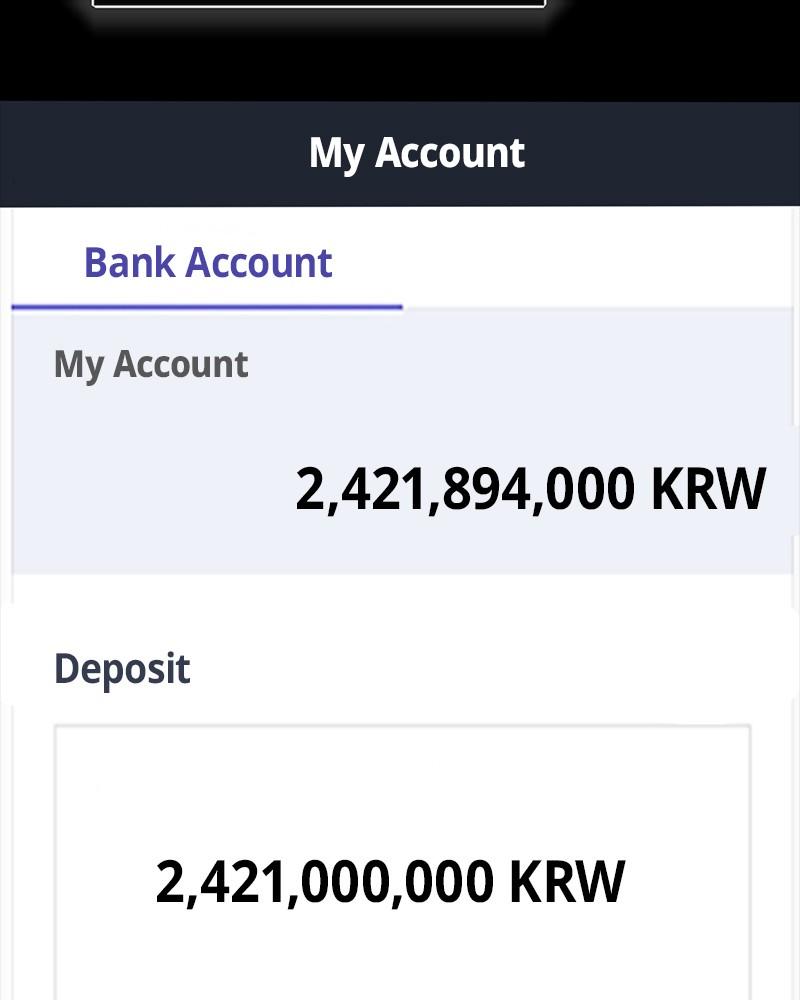This screenshot has height=1000, width=800.
Task: Click the black banner above the header
Action: [x=400, y=60]
